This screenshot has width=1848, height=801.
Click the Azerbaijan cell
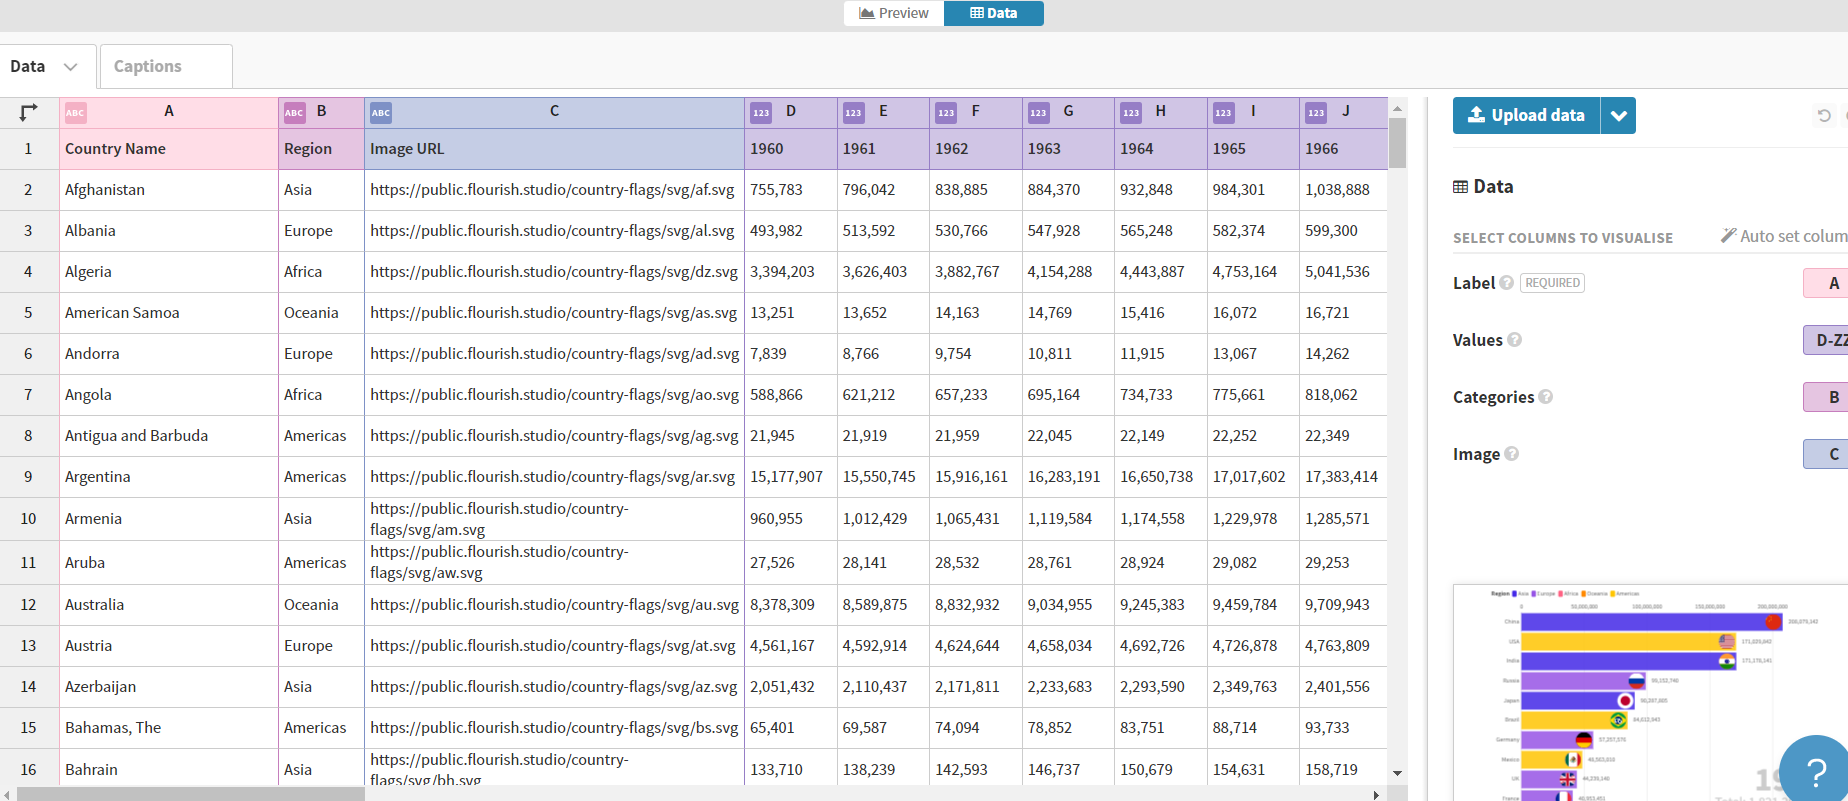[169, 687]
